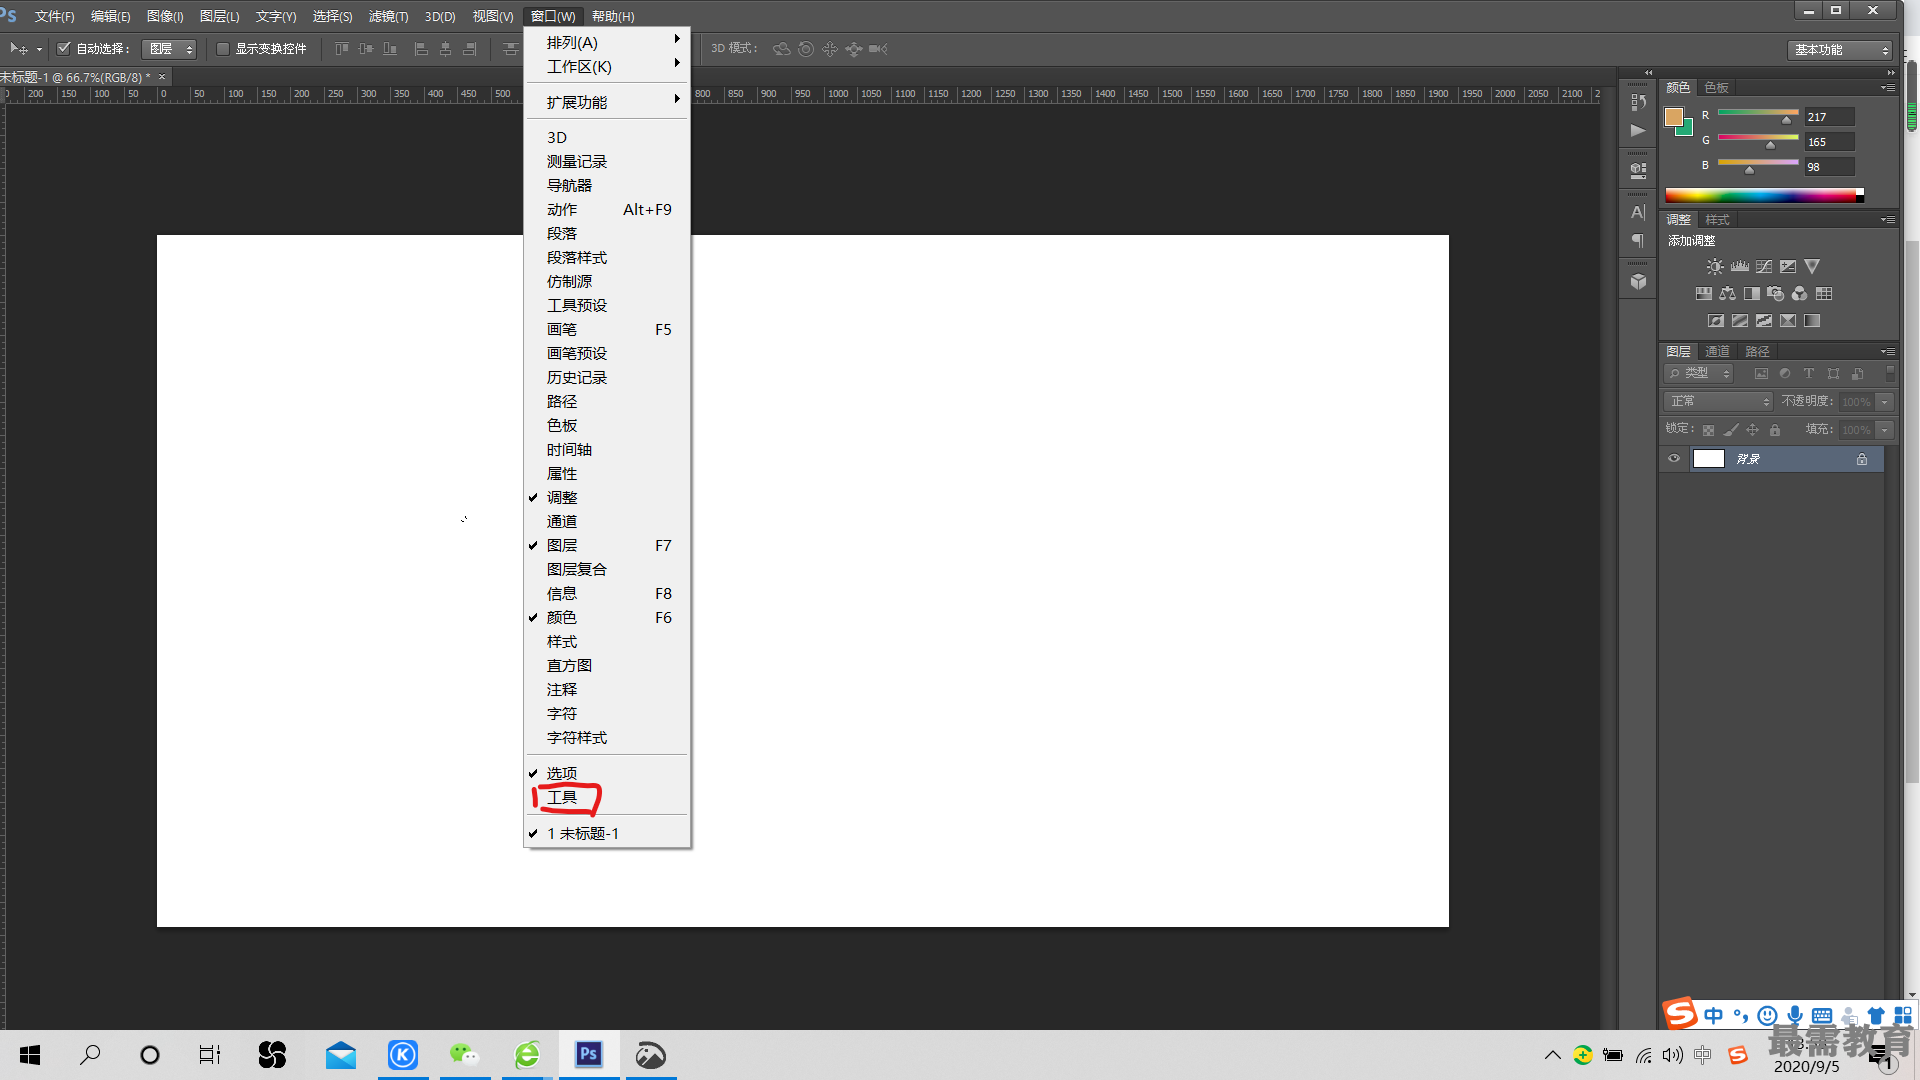
Task: Add a Black & White adjustment
Action: (1751, 294)
